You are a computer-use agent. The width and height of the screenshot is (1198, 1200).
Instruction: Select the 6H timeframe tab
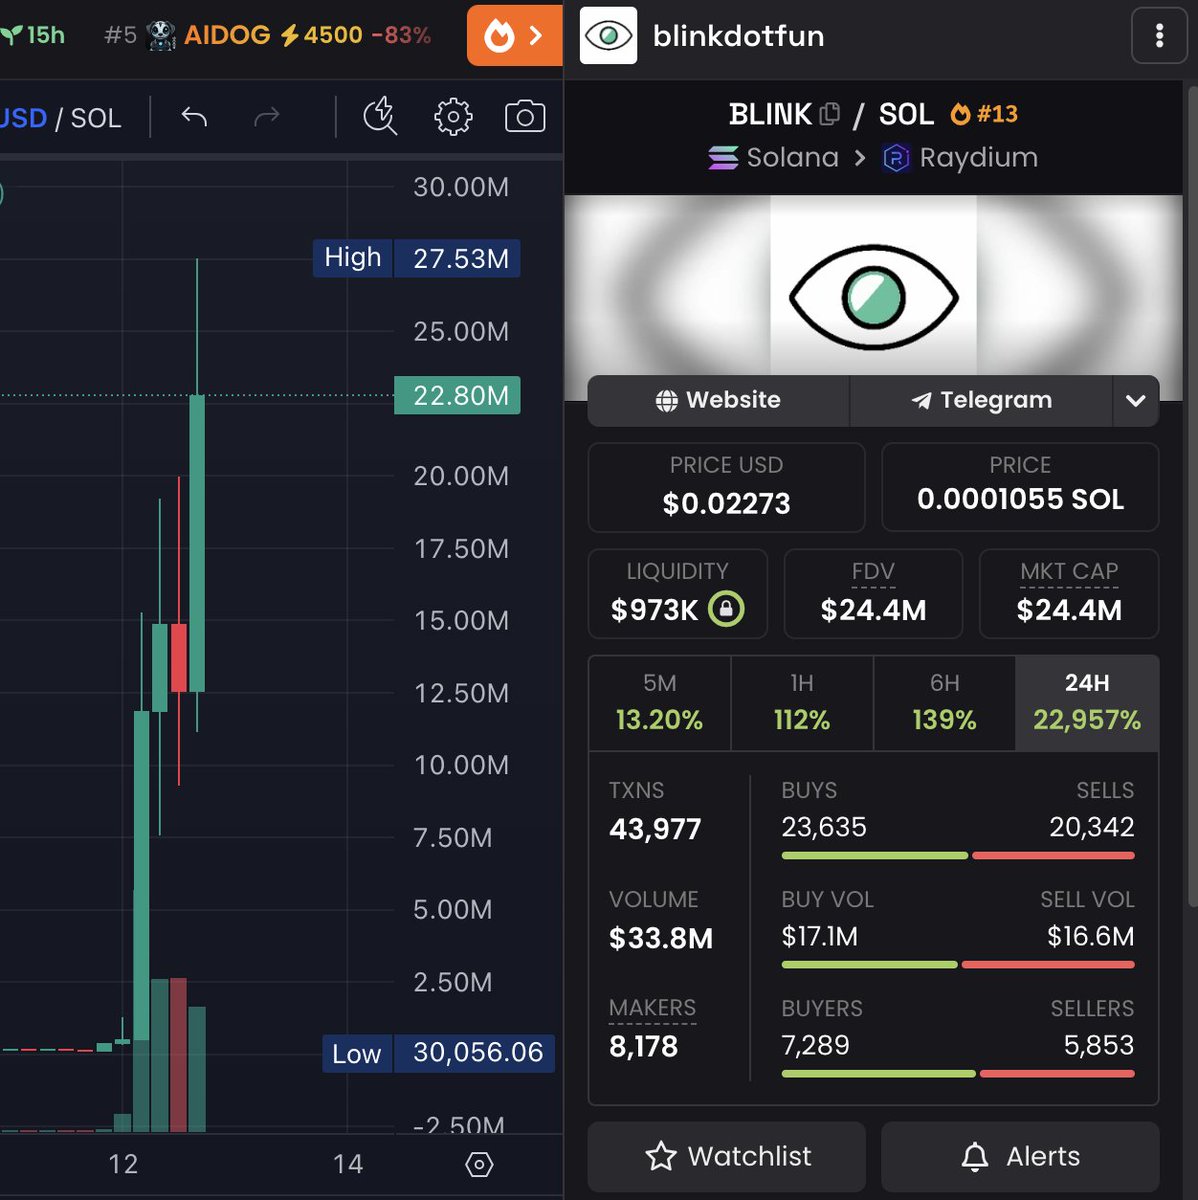coord(944,703)
